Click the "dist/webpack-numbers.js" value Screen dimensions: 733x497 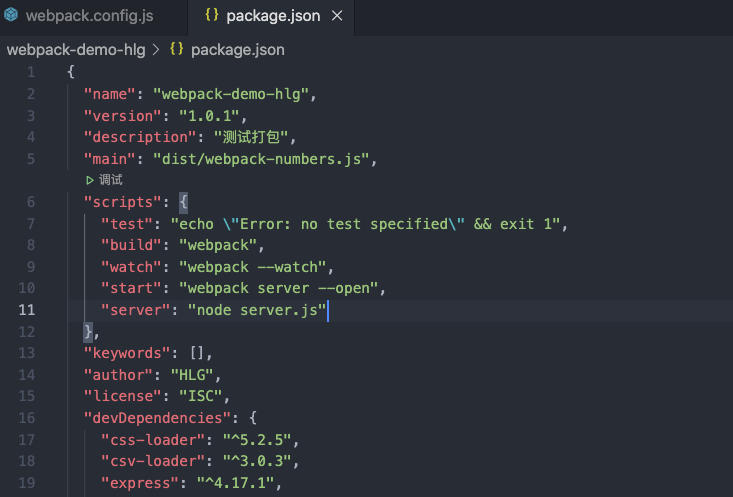point(261,159)
